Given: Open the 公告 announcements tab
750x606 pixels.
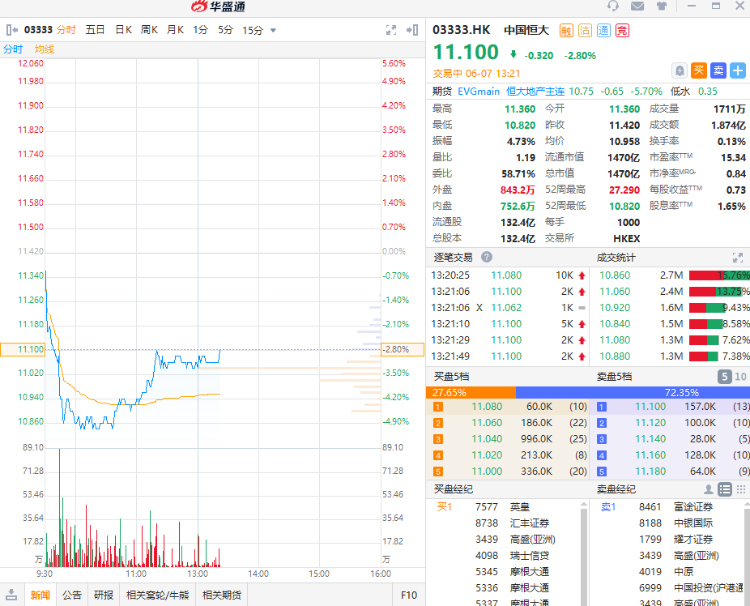Looking at the screenshot, I should [x=72, y=595].
